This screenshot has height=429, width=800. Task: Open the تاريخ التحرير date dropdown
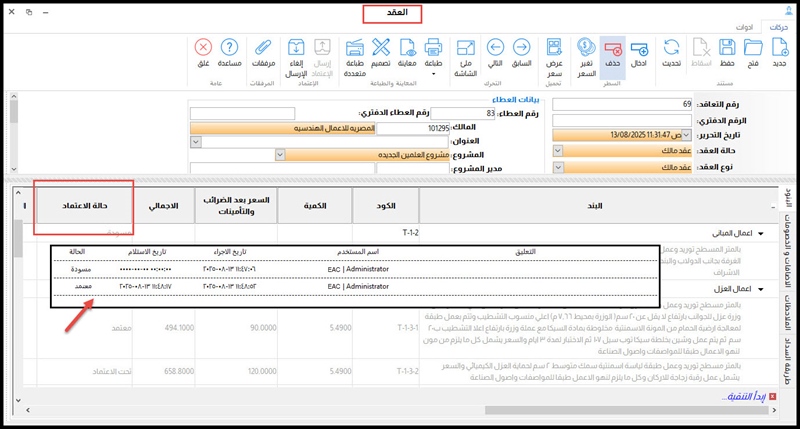click(686, 135)
